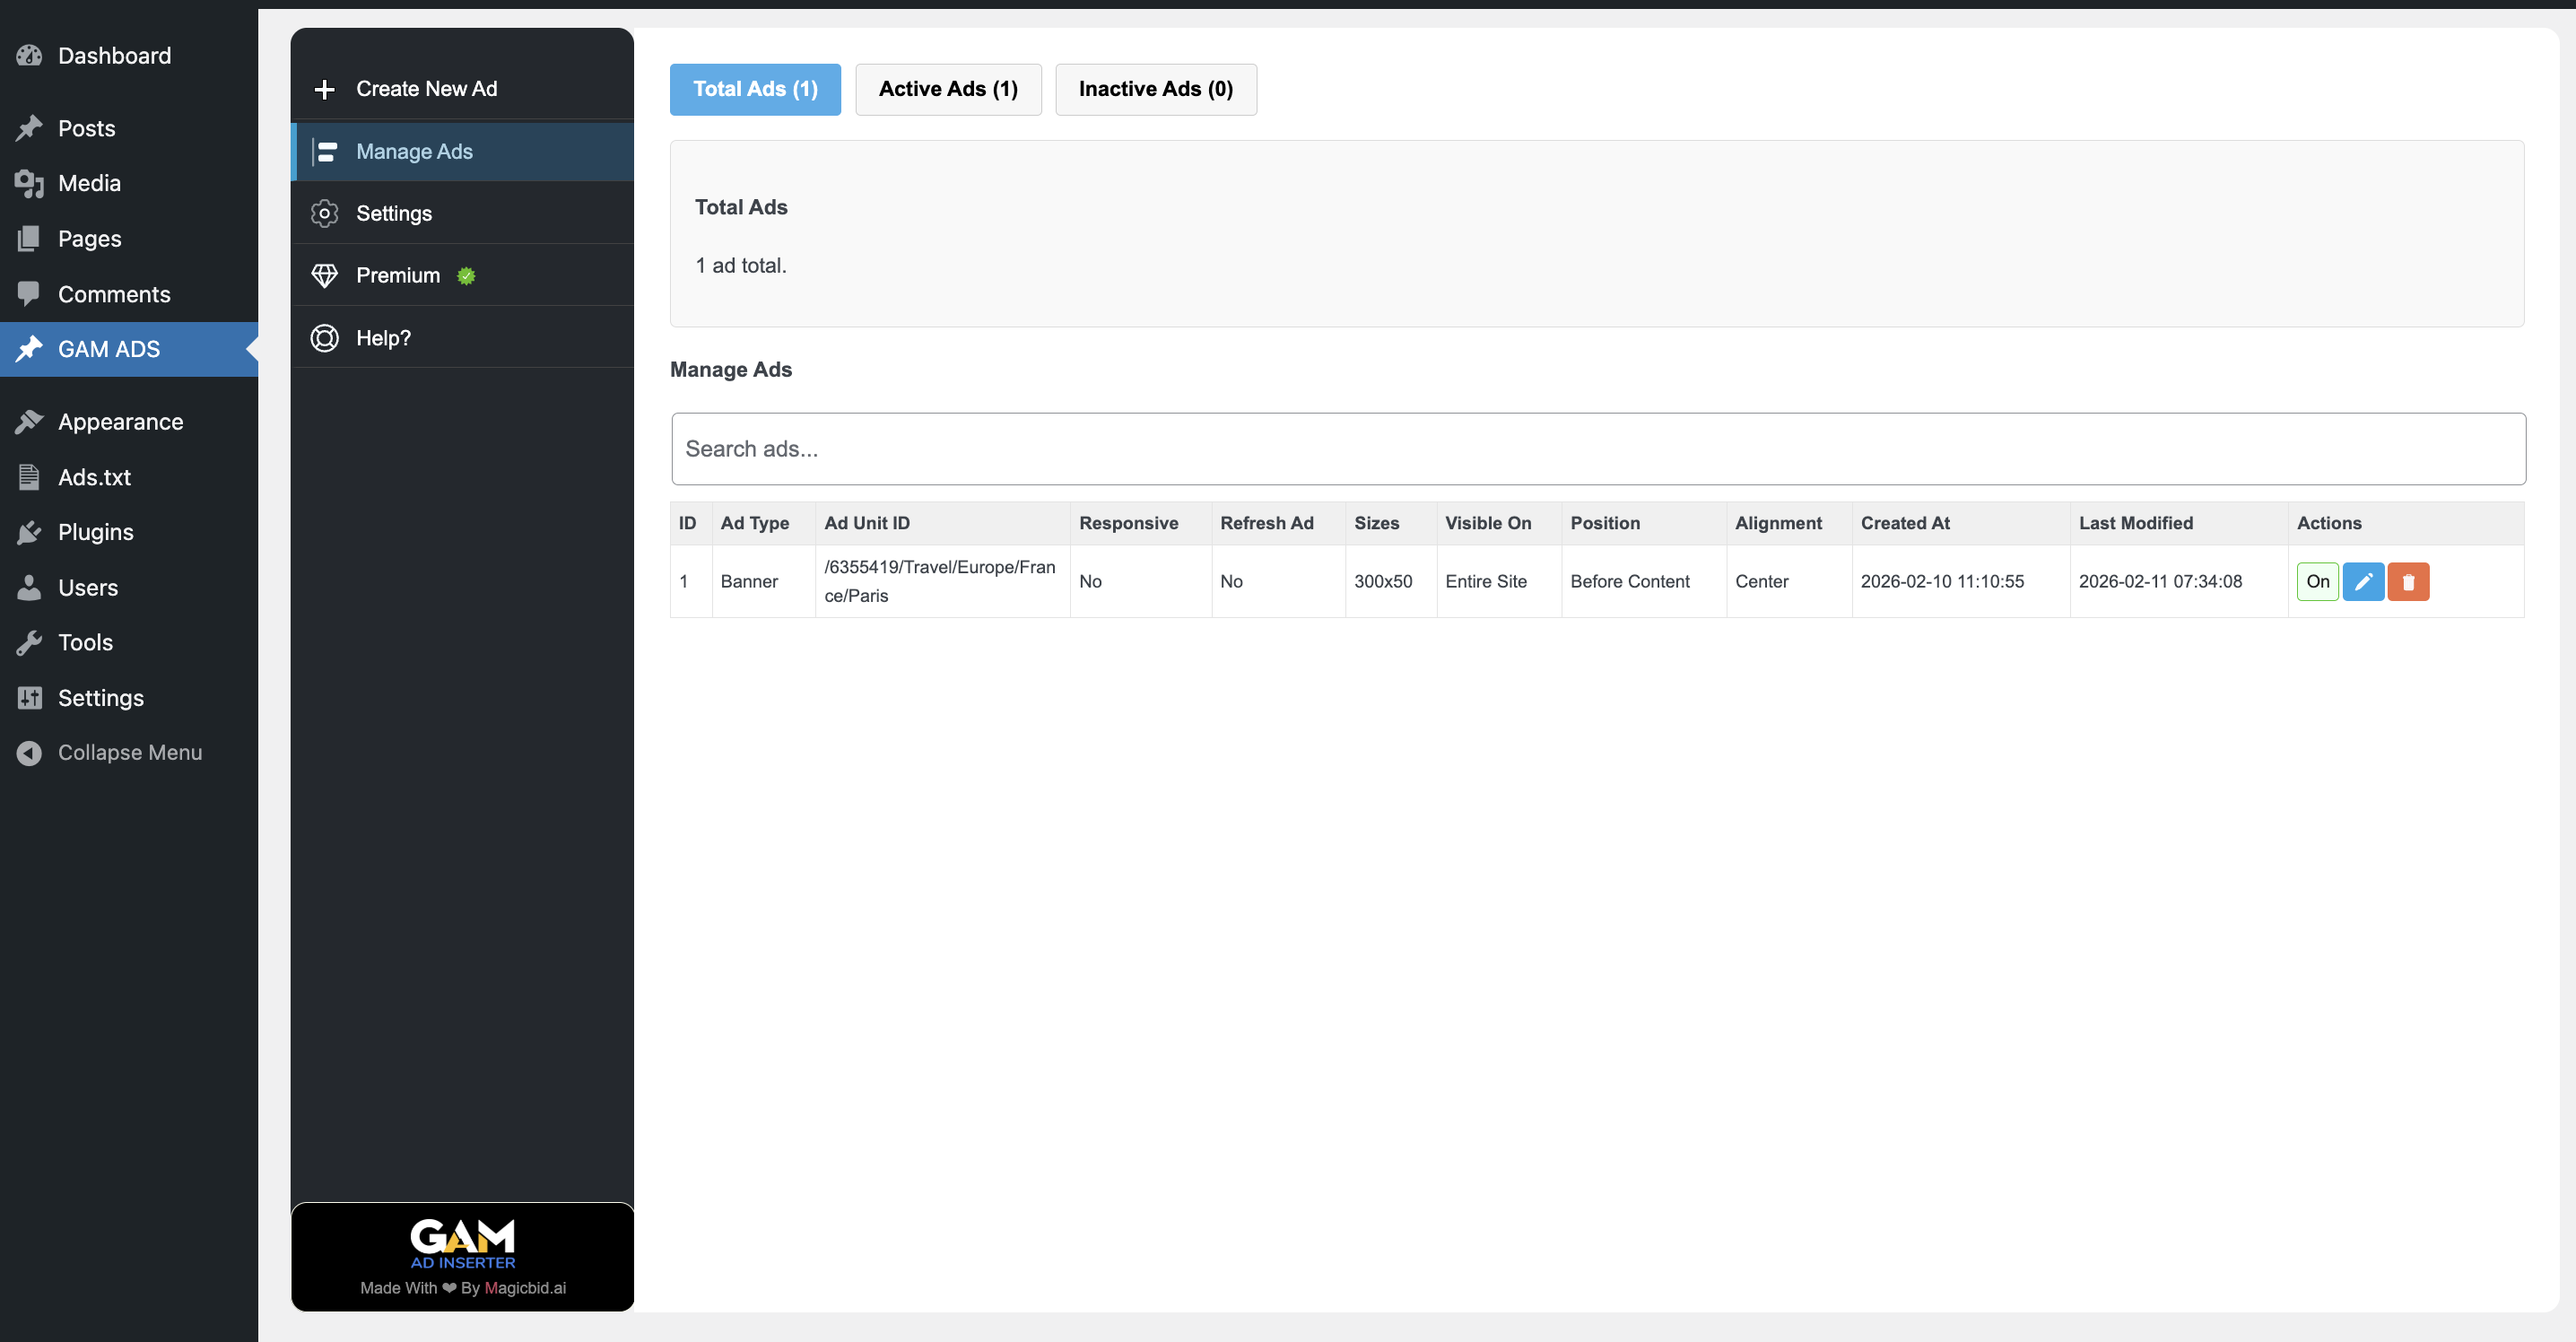Viewport: 2576px width, 1342px height.
Task: Select the Total Ads (1) tab
Action: point(755,89)
